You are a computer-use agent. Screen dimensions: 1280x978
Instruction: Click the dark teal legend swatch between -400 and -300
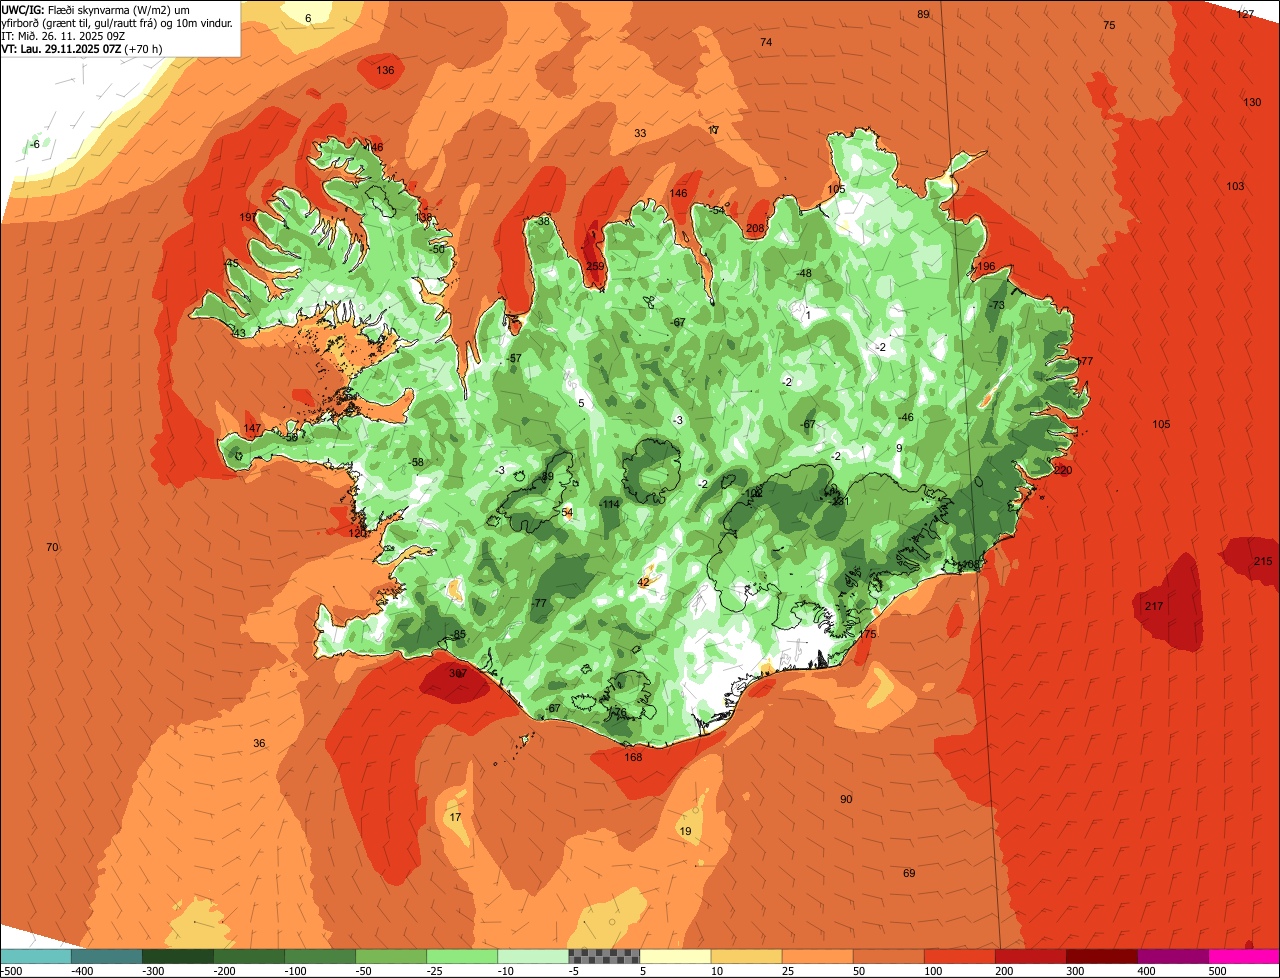pos(107,956)
